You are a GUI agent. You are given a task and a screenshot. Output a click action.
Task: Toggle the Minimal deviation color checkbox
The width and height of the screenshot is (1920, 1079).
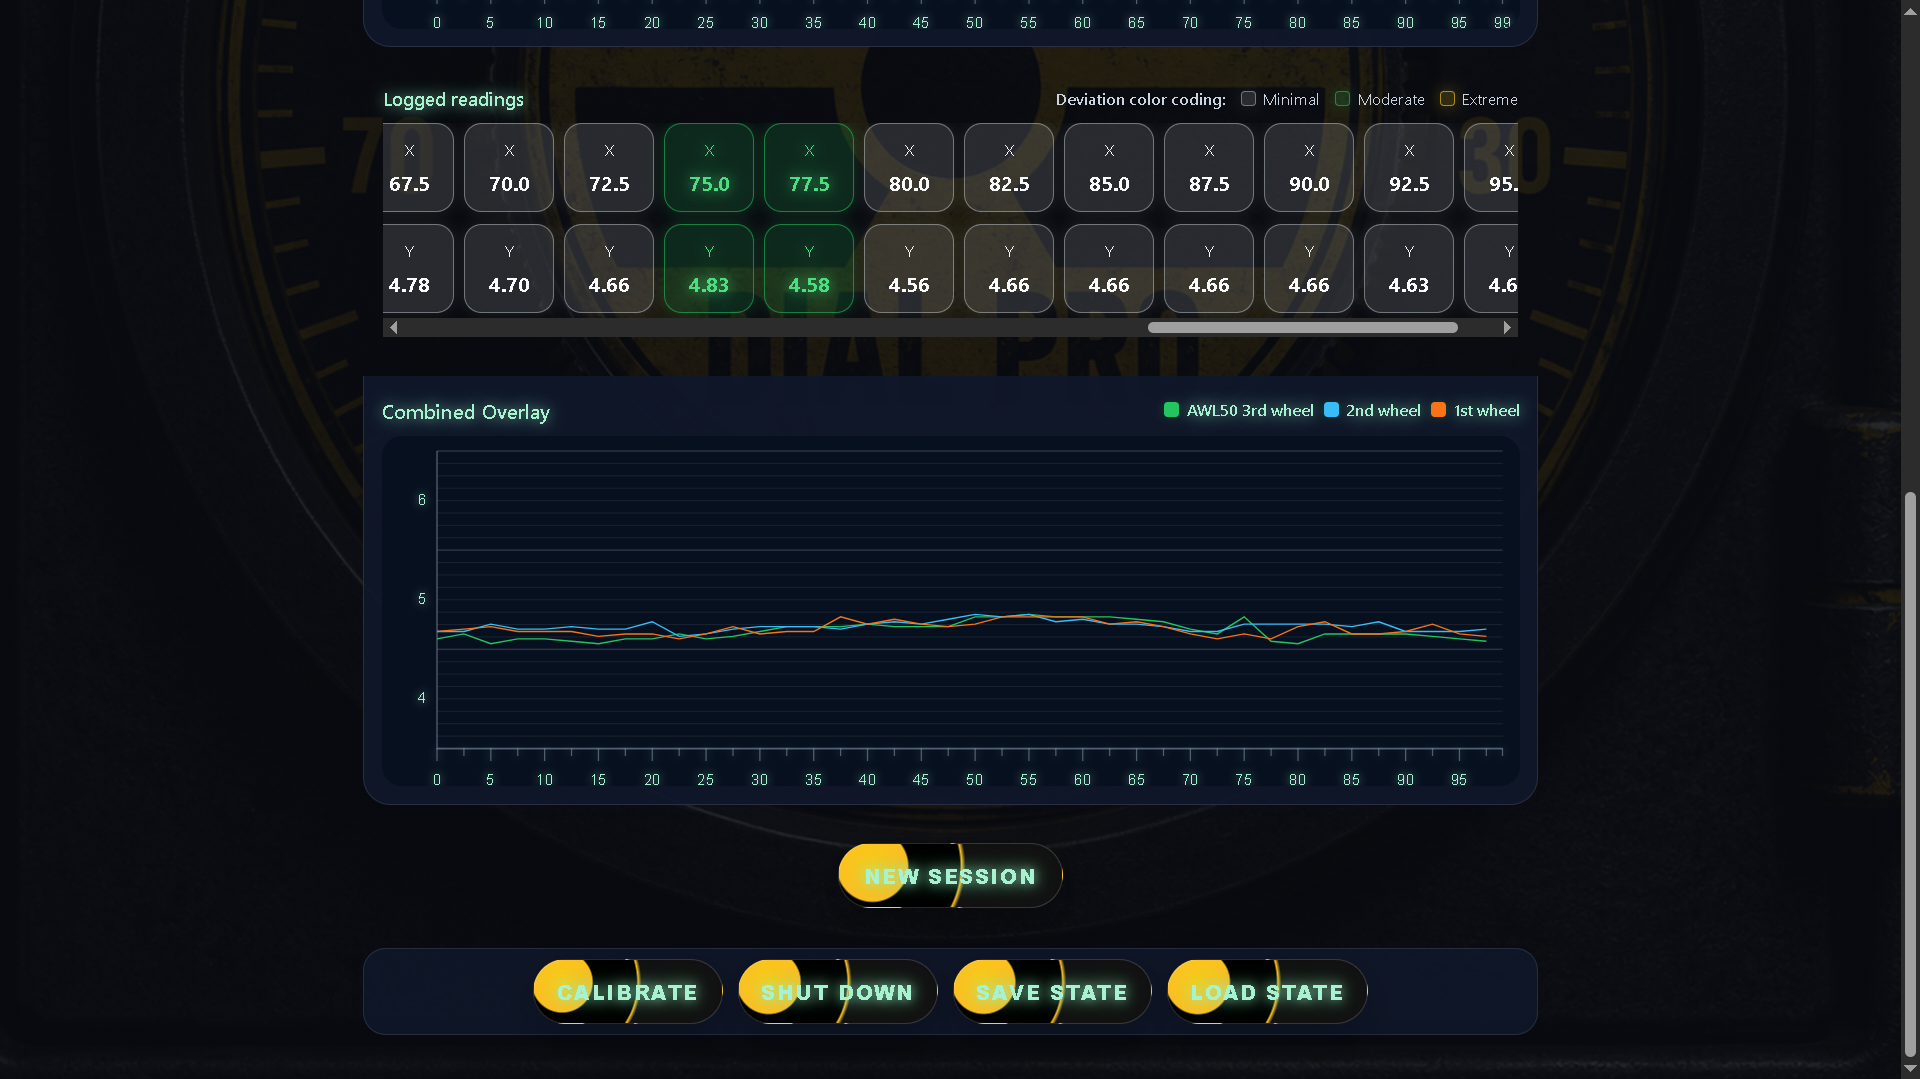tap(1248, 99)
